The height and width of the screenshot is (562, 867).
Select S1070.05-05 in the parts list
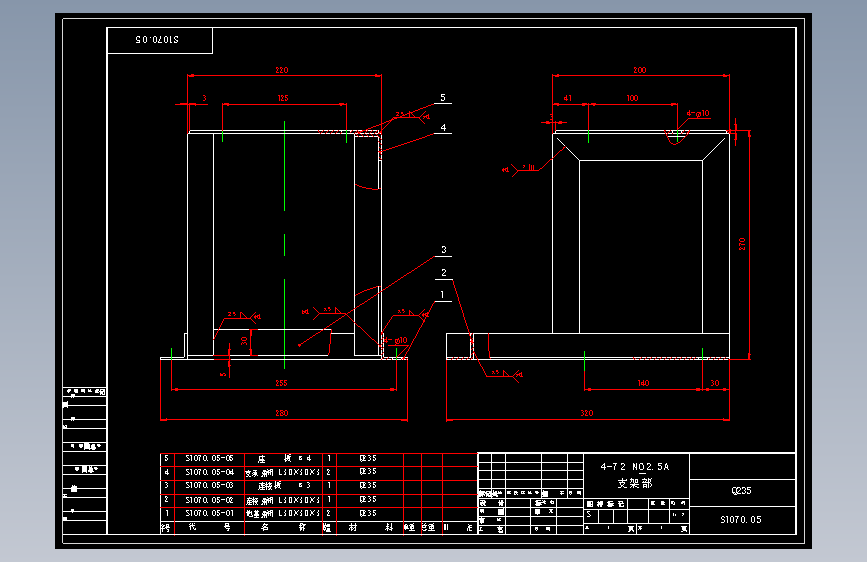pyautogui.click(x=209, y=459)
